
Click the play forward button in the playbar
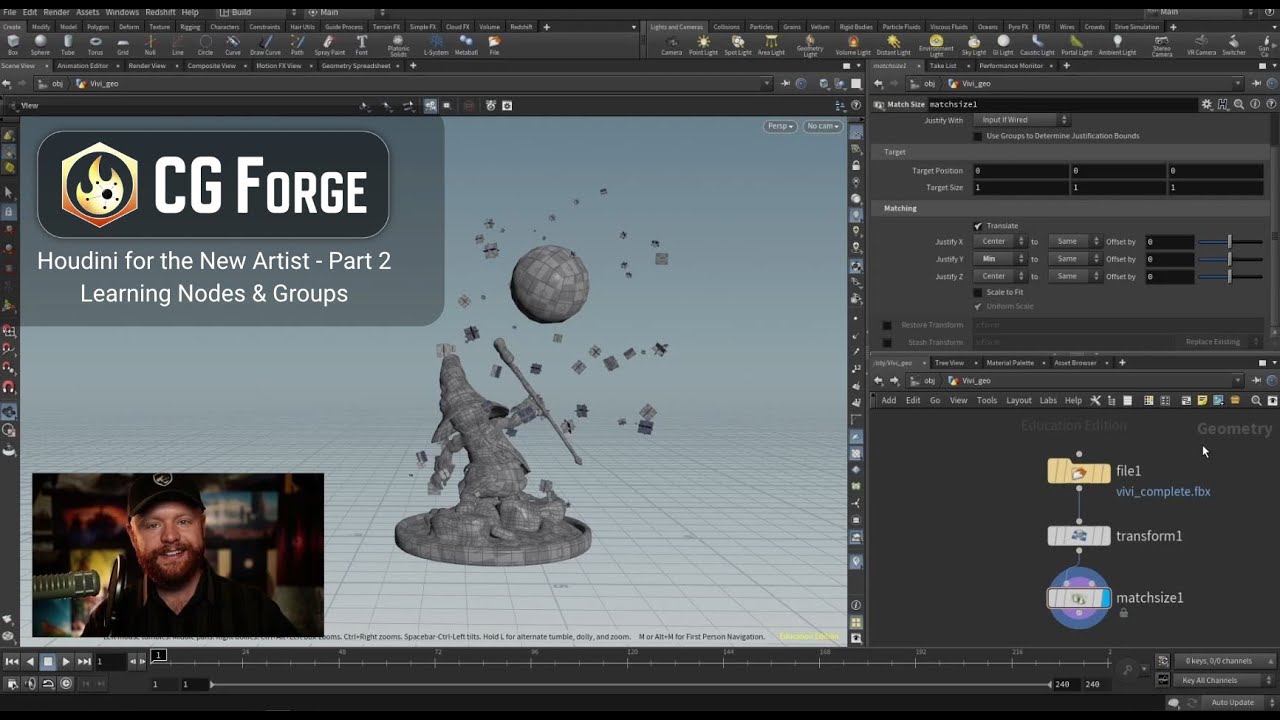pyautogui.click(x=66, y=661)
